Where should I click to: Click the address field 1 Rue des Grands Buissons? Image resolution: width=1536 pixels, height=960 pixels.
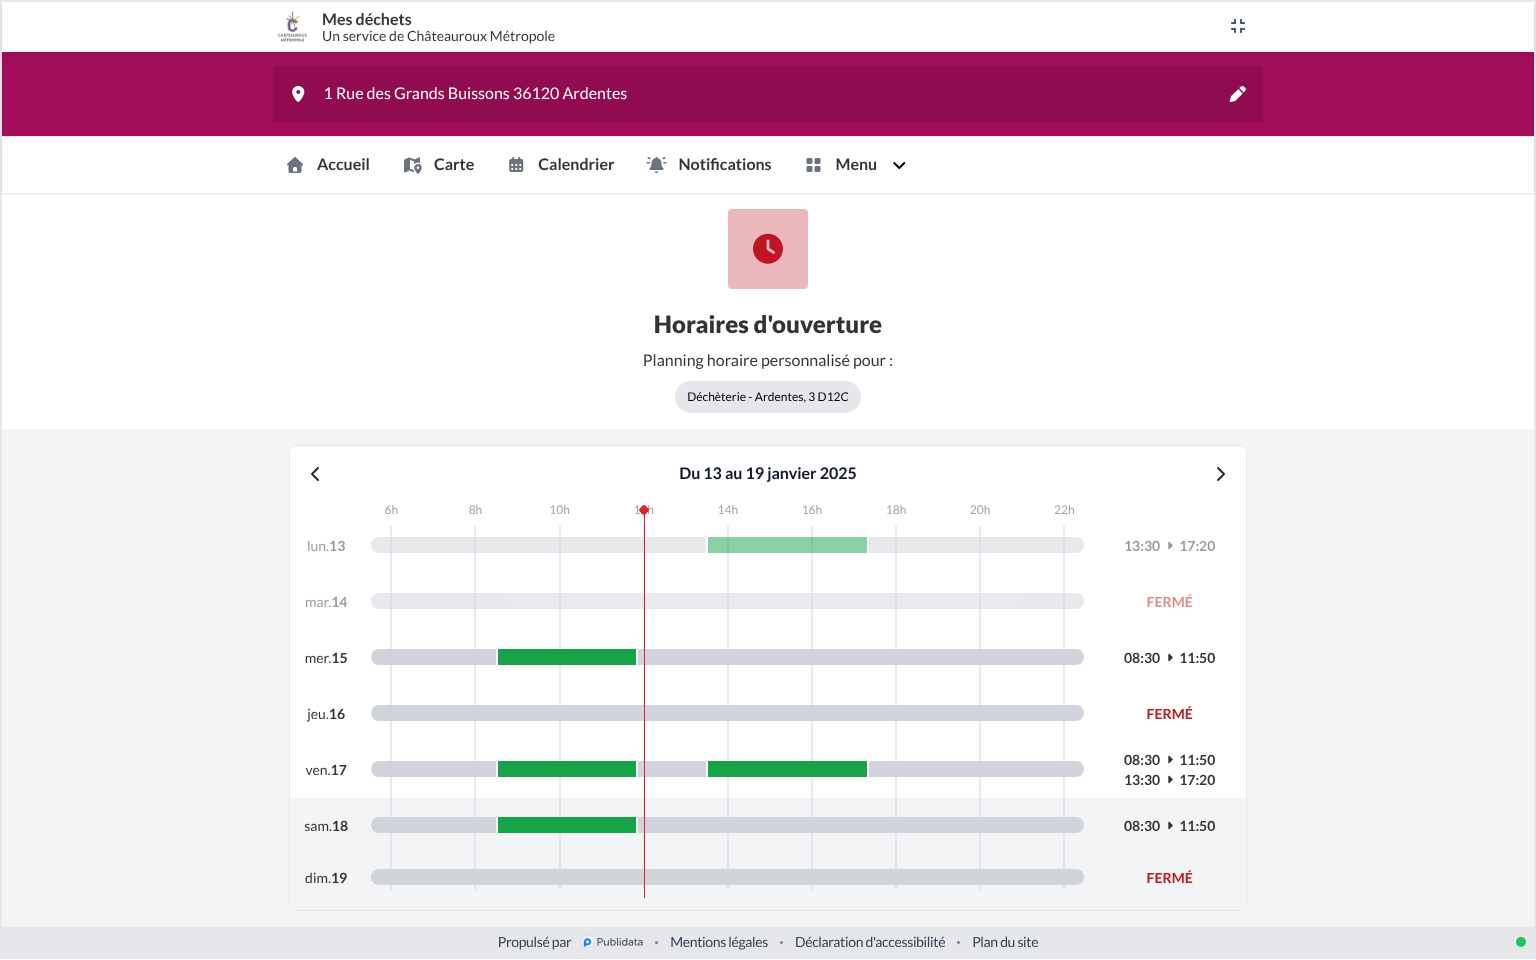click(x=768, y=94)
